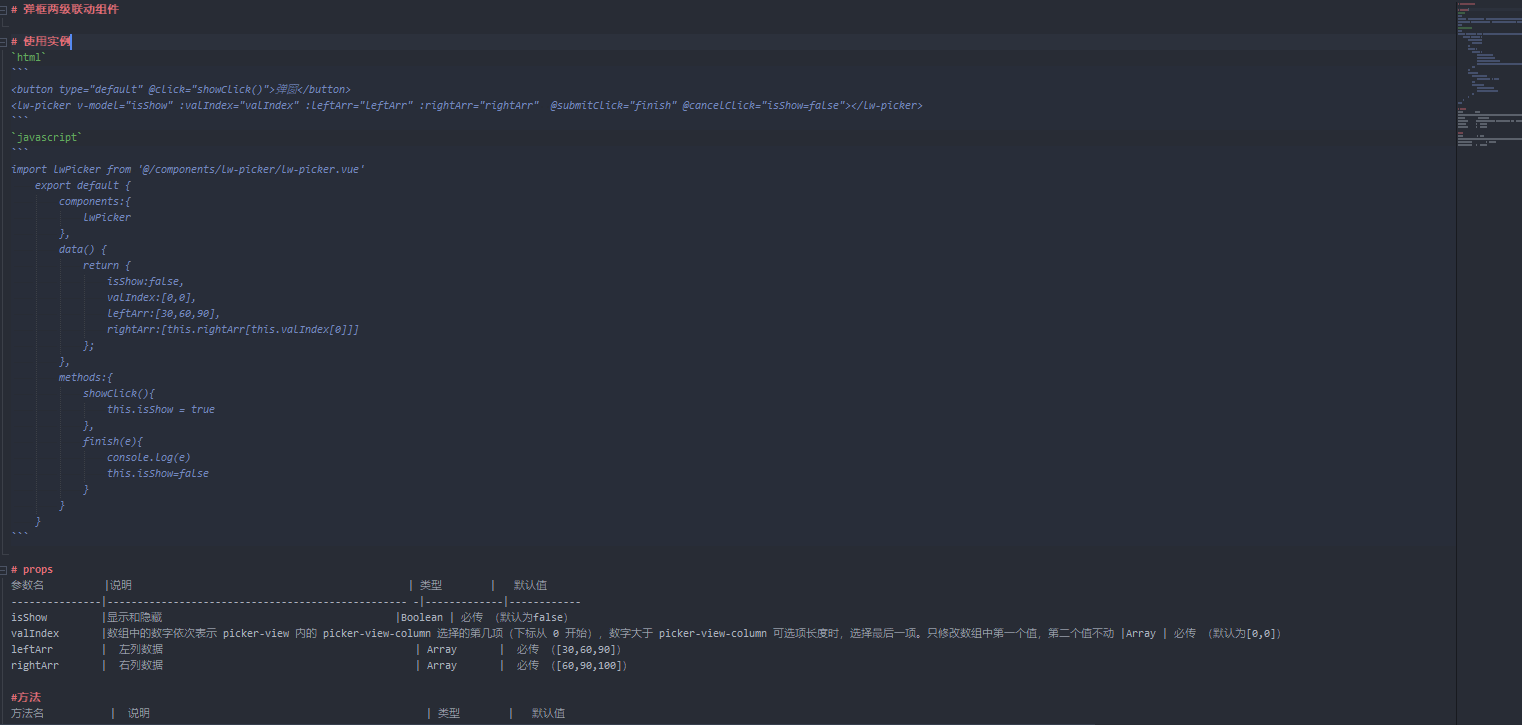Click the 'isShow:false,' line
Viewport: 1522px width, 725px height.
(146, 281)
